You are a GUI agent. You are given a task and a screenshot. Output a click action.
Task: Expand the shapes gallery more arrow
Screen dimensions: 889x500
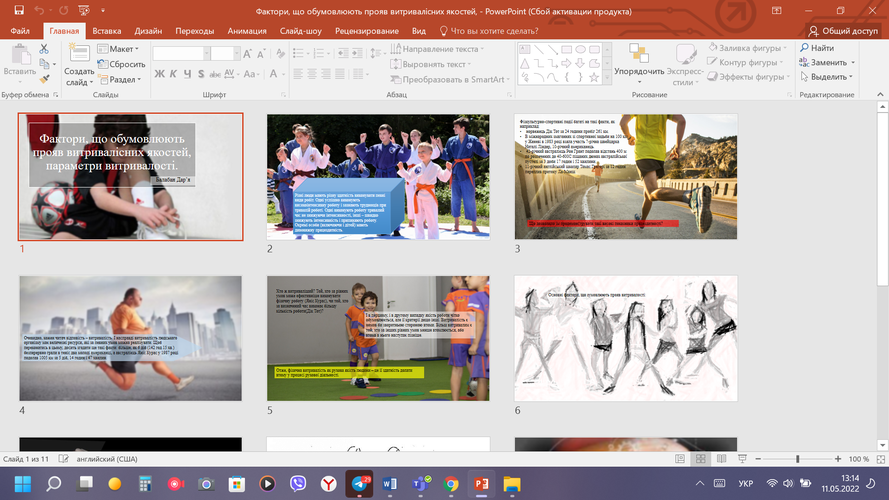click(607, 79)
